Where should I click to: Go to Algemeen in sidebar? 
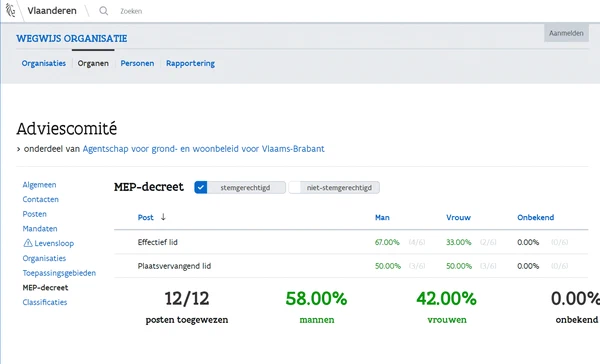coord(39,184)
